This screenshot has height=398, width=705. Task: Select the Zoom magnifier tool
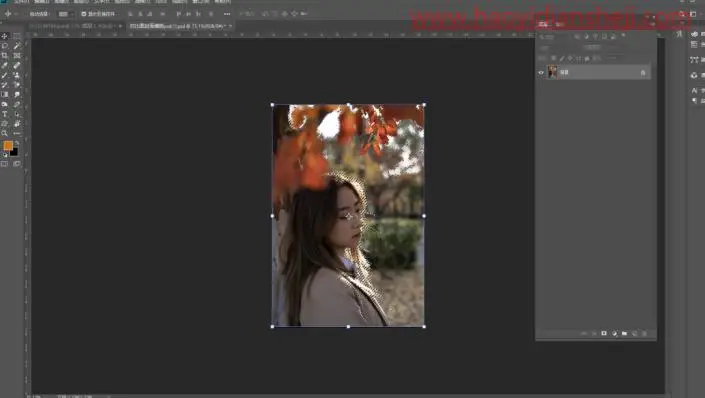[x=5, y=134]
